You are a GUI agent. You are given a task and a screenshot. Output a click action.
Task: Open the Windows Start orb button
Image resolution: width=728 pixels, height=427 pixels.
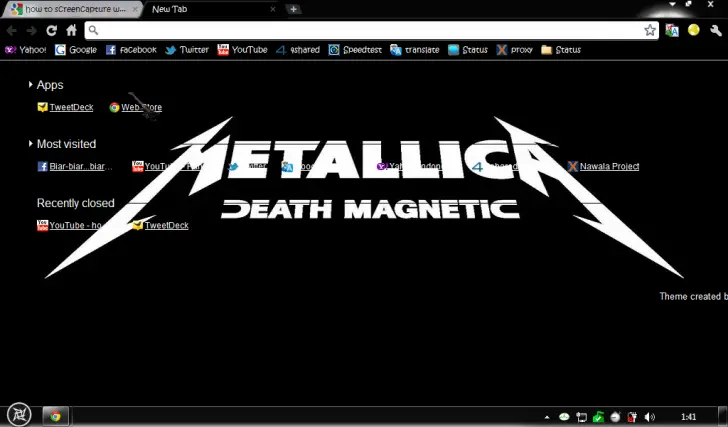(19, 414)
